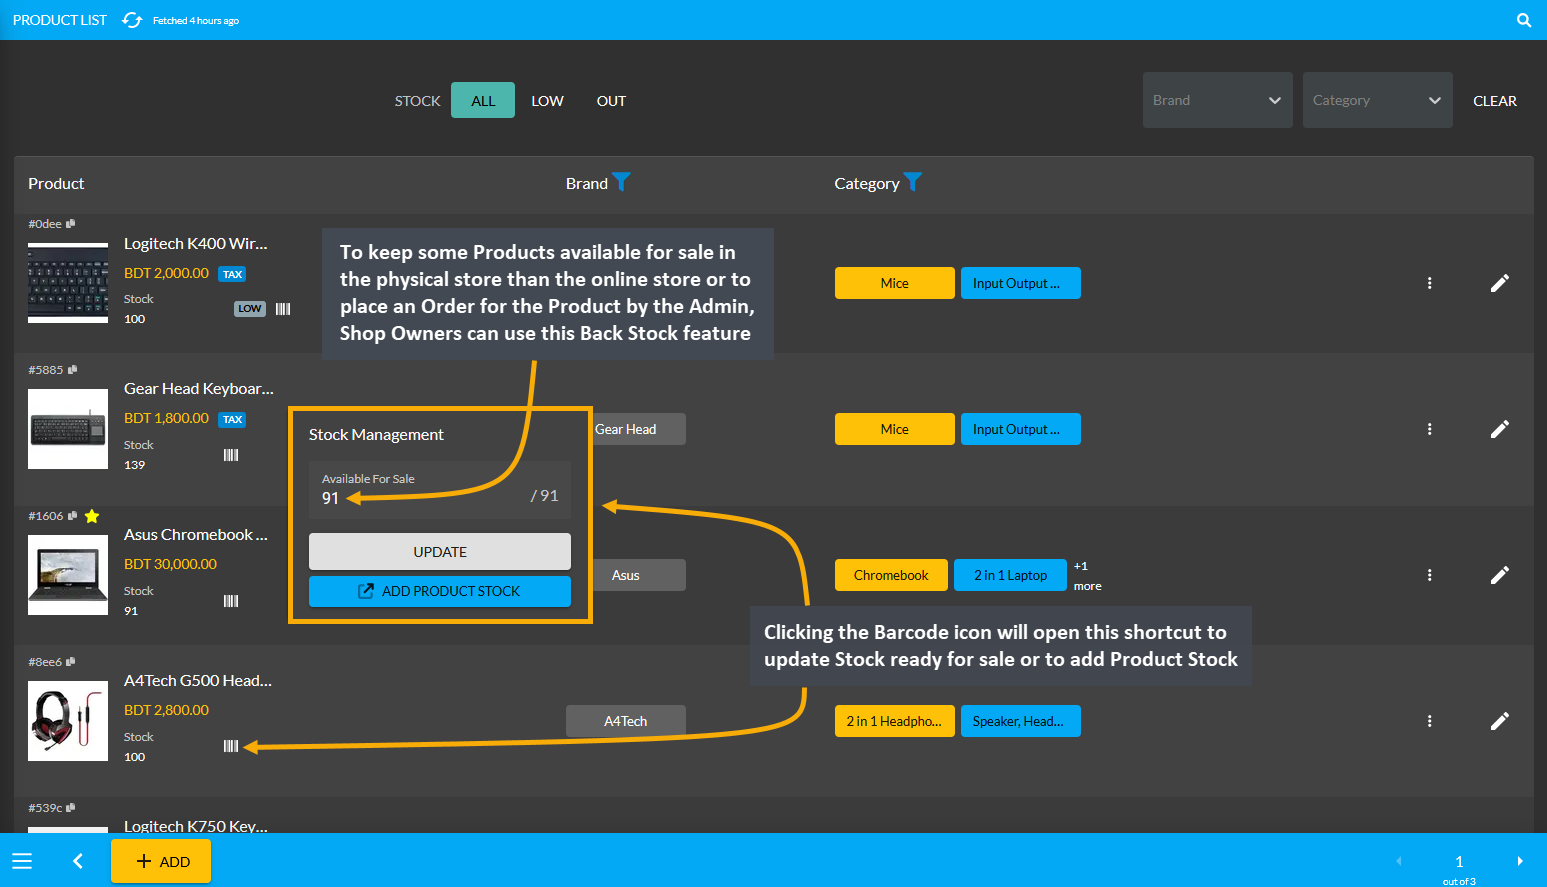Open three-dot menu for Gear Head Keyboard
This screenshot has width=1547, height=887.
pyautogui.click(x=1429, y=429)
